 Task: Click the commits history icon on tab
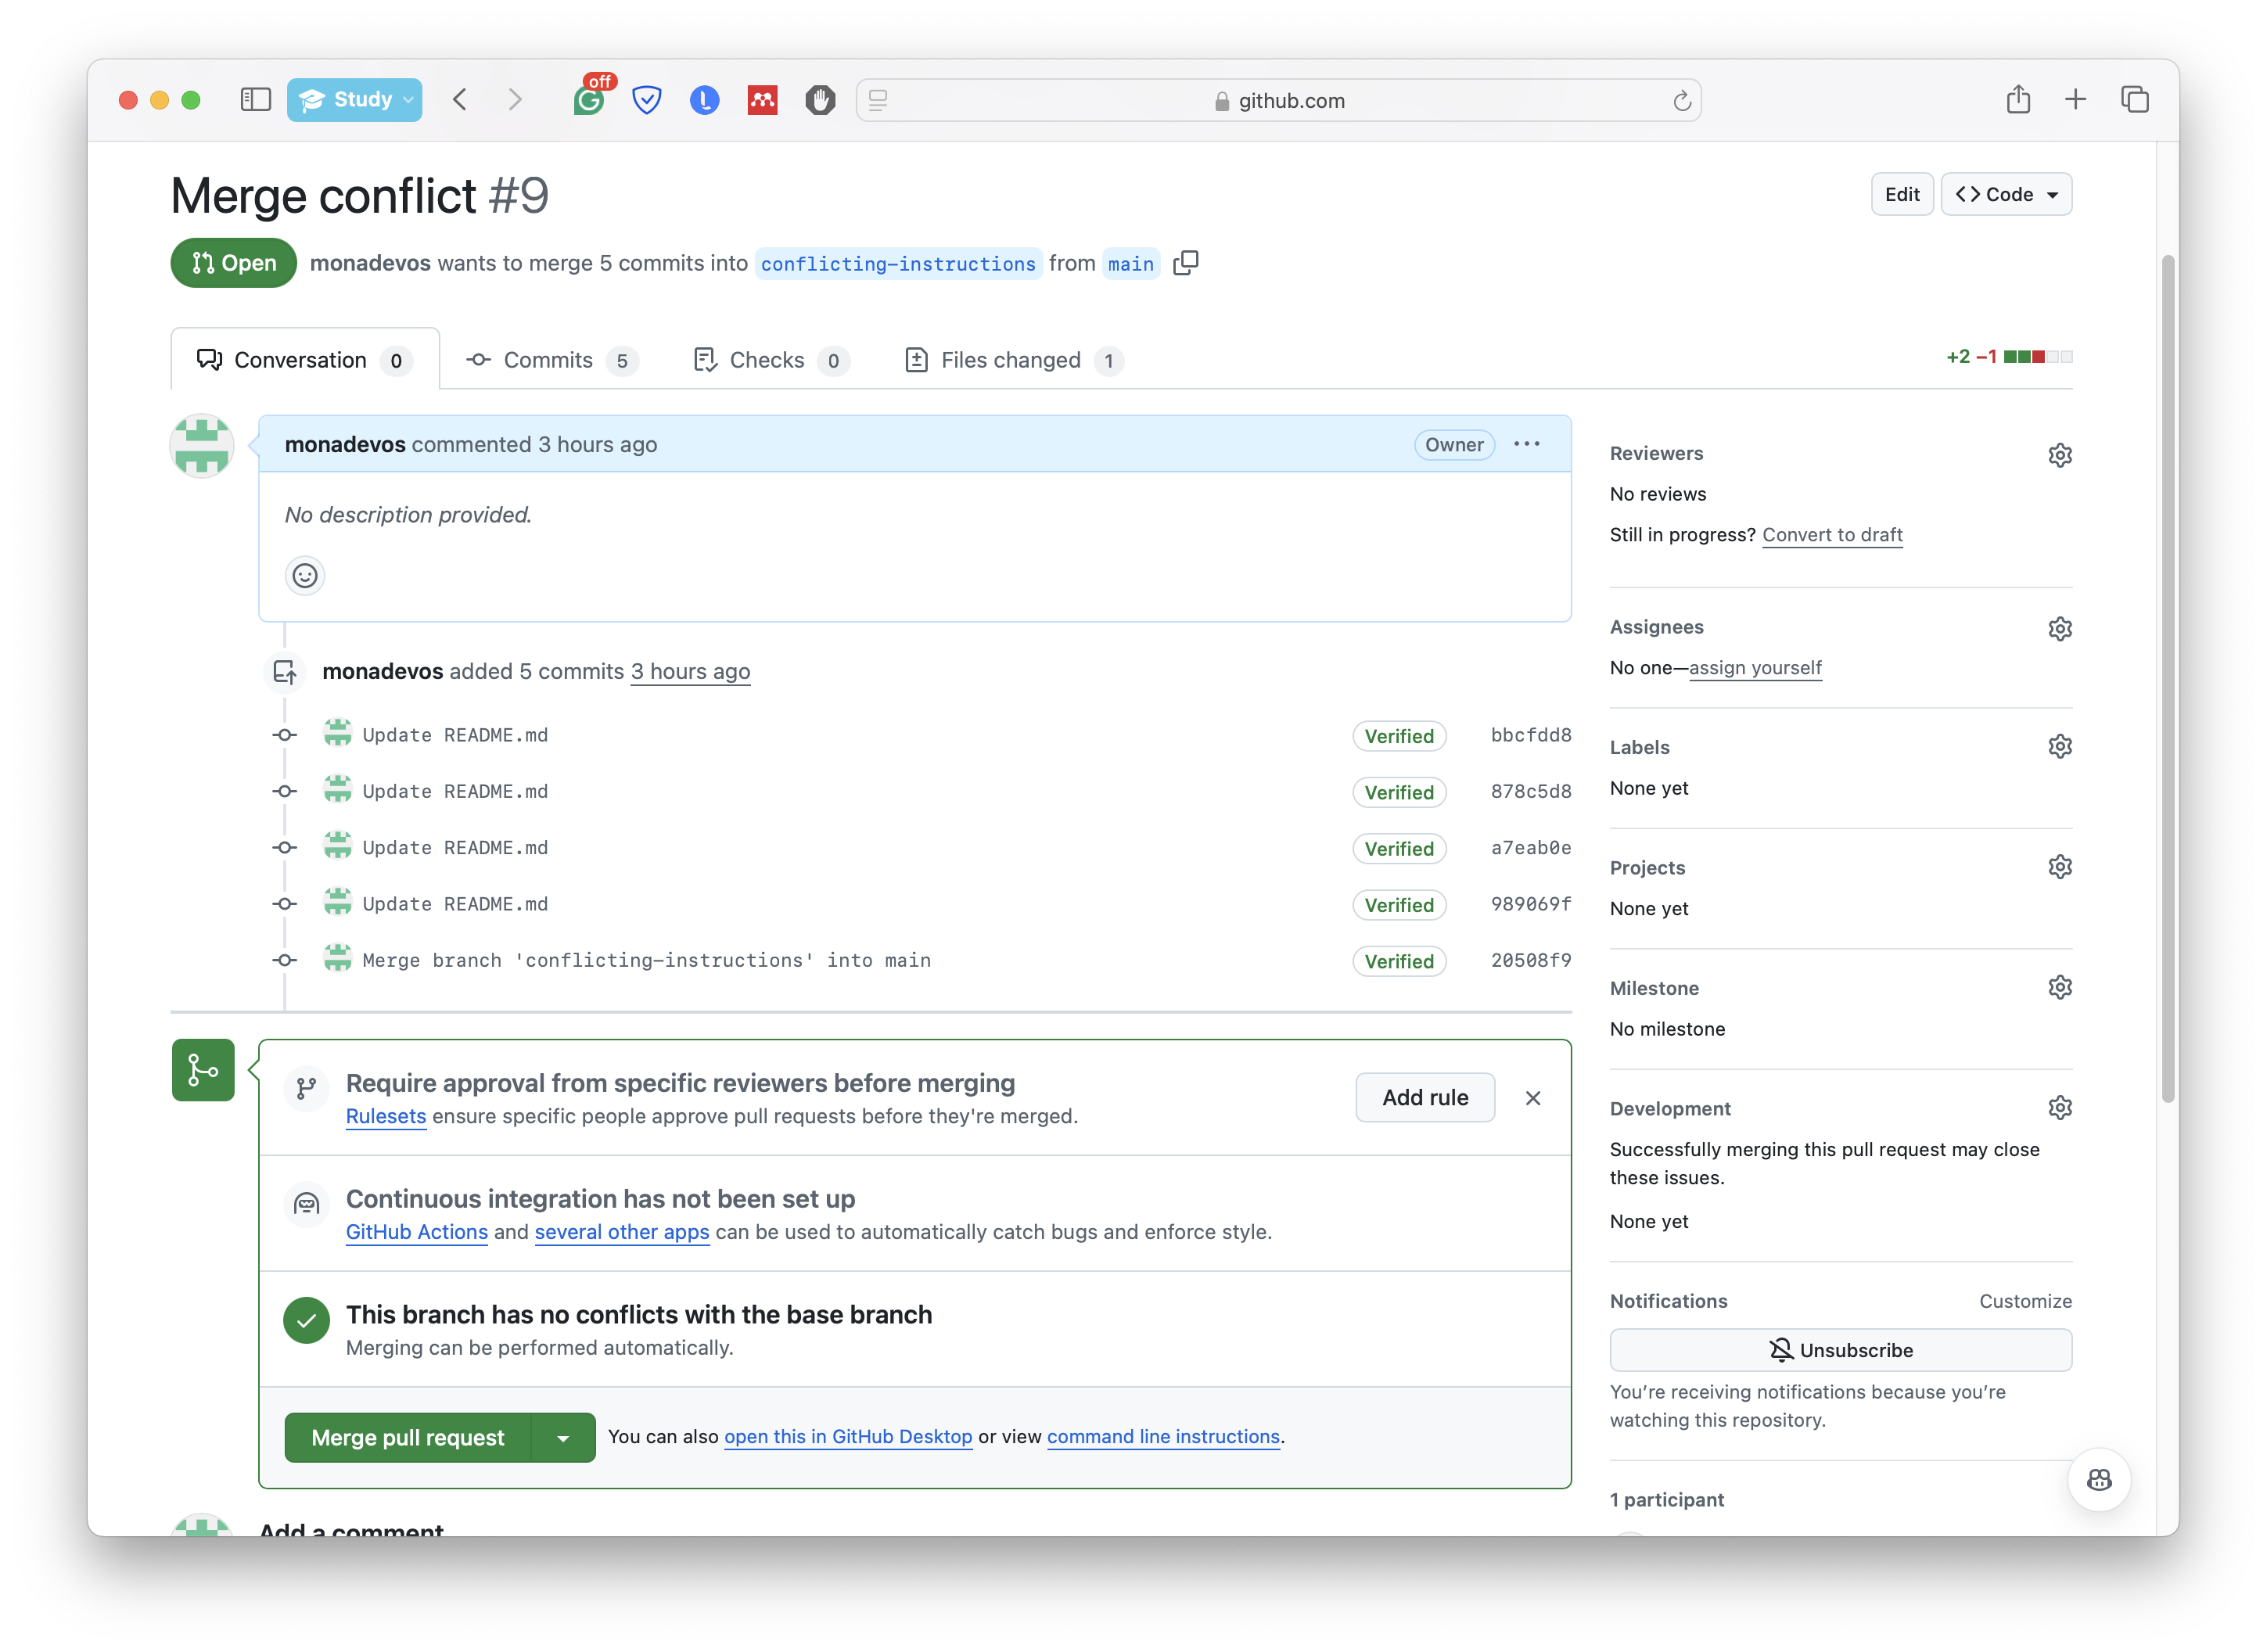tap(477, 359)
